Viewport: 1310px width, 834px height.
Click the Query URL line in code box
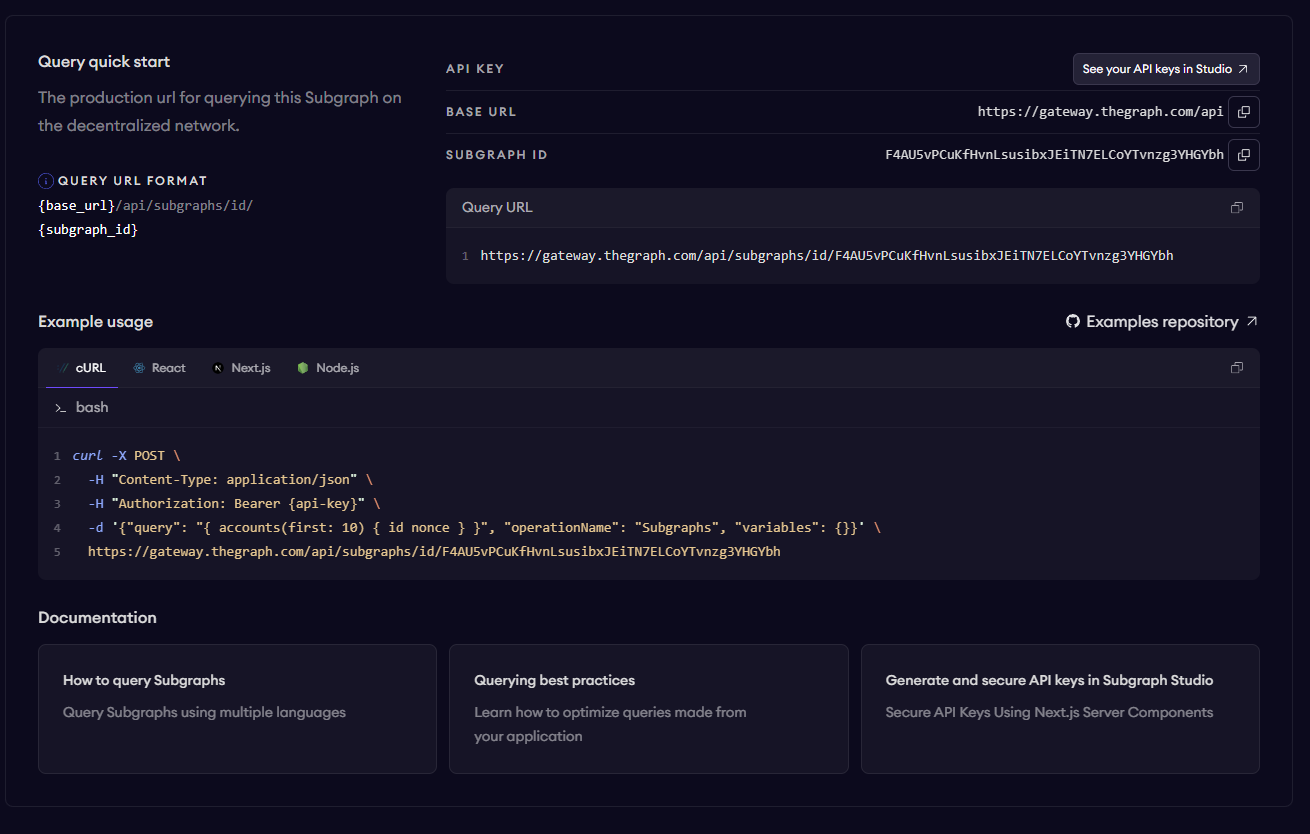[x=827, y=256]
